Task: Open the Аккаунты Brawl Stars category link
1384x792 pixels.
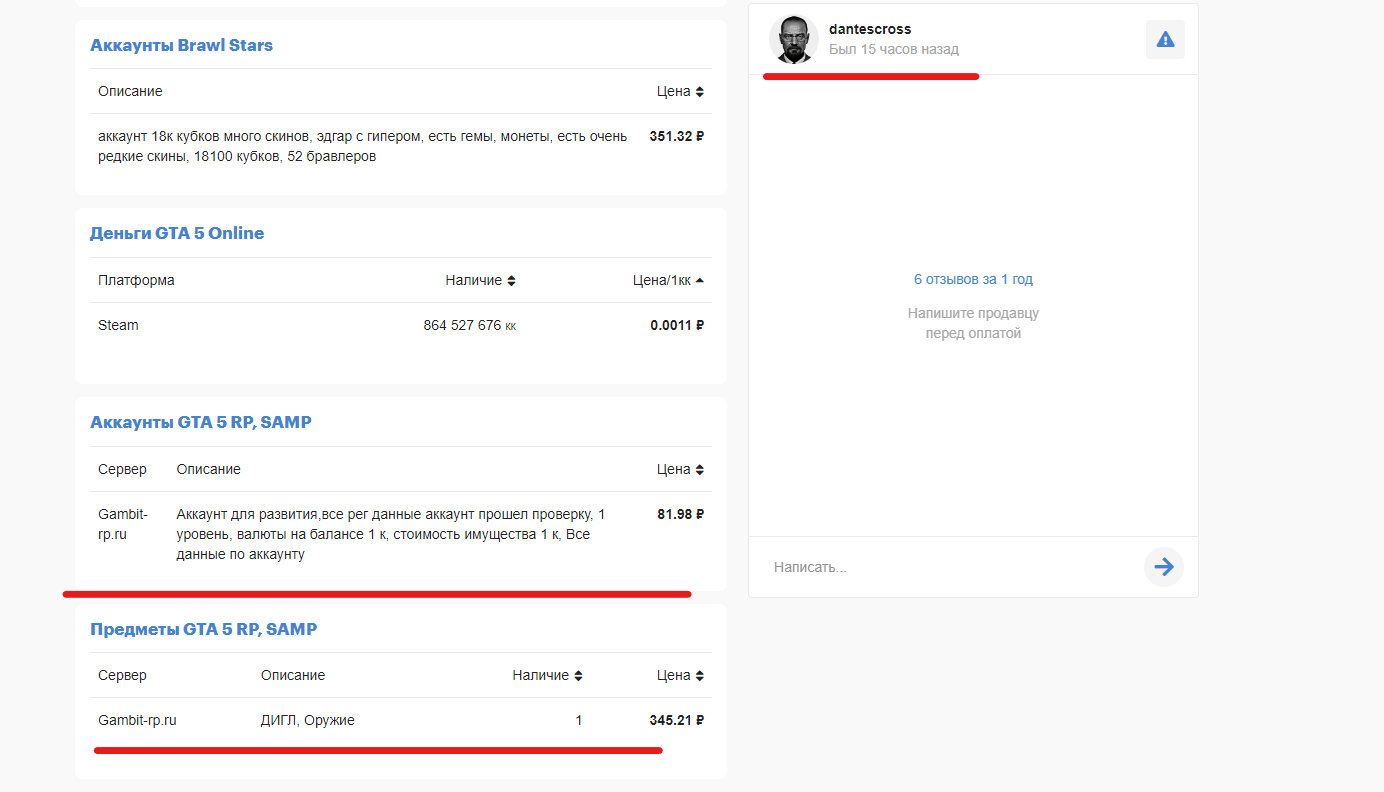Action: click(181, 45)
